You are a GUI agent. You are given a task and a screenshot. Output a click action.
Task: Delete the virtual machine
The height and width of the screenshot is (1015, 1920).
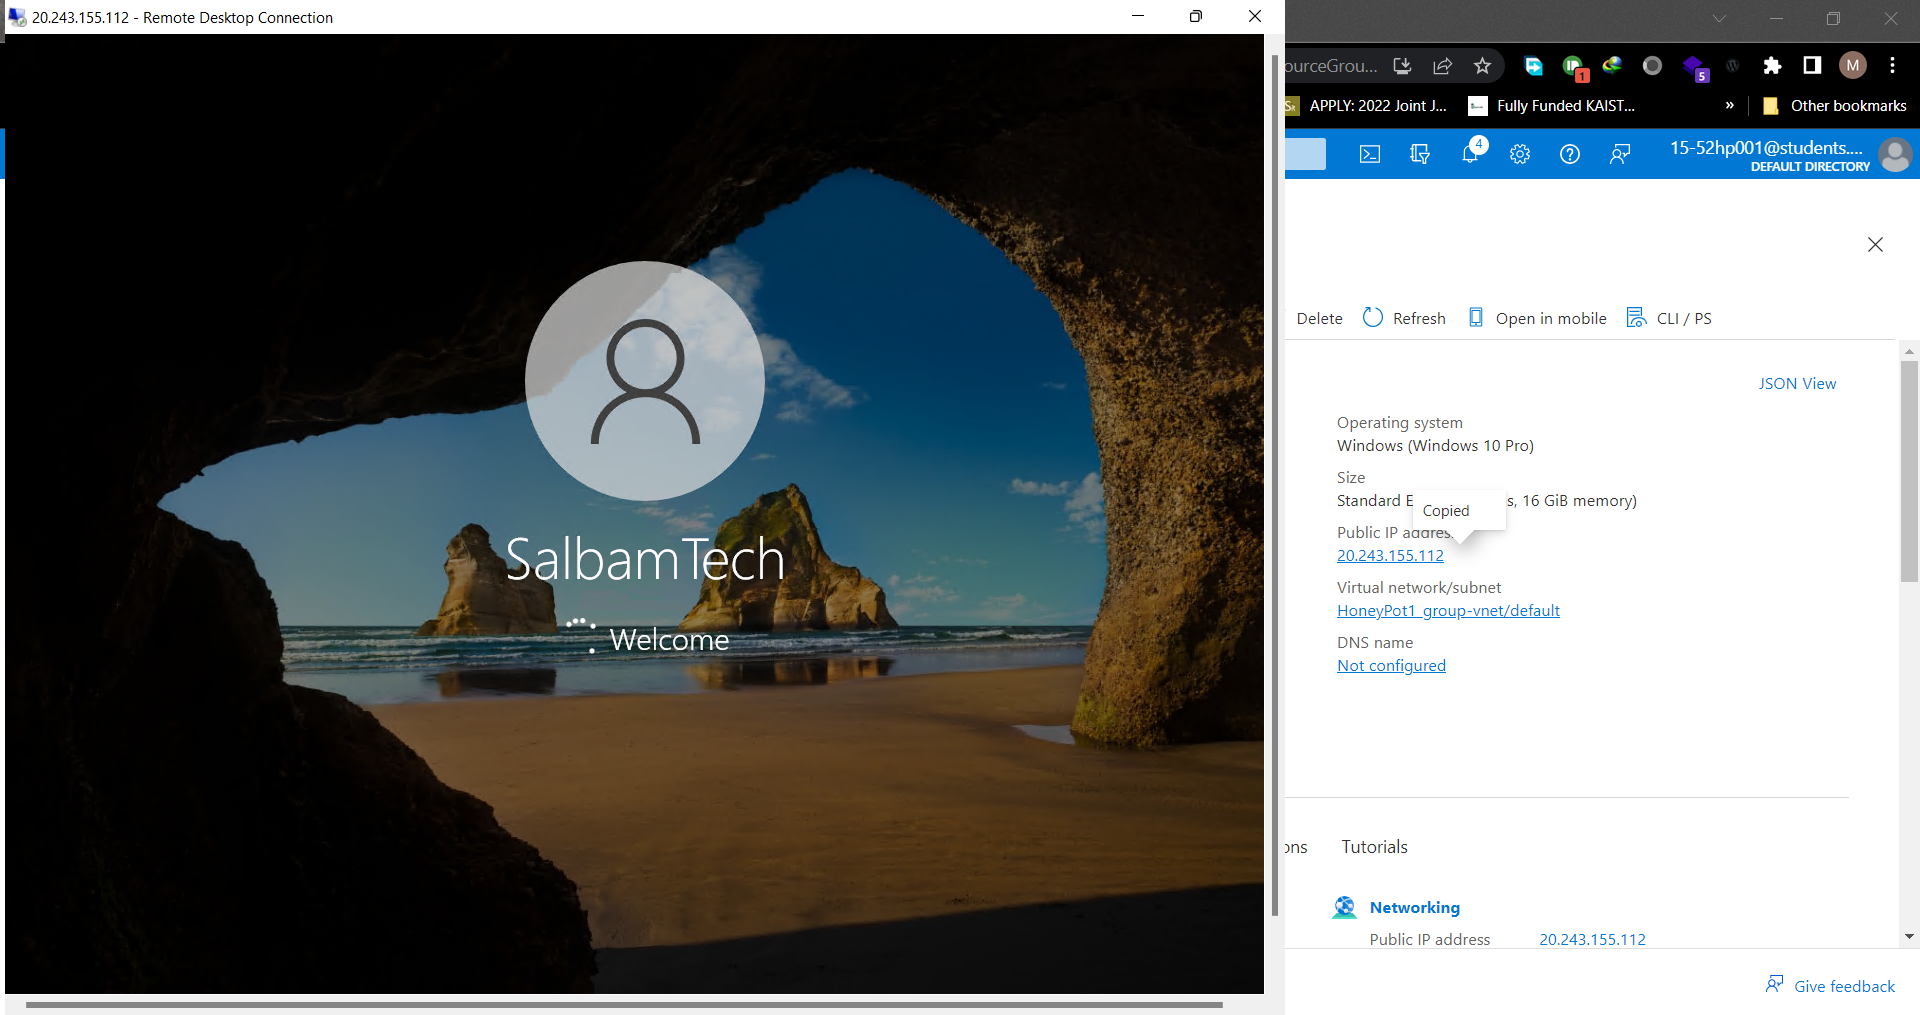coord(1319,317)
